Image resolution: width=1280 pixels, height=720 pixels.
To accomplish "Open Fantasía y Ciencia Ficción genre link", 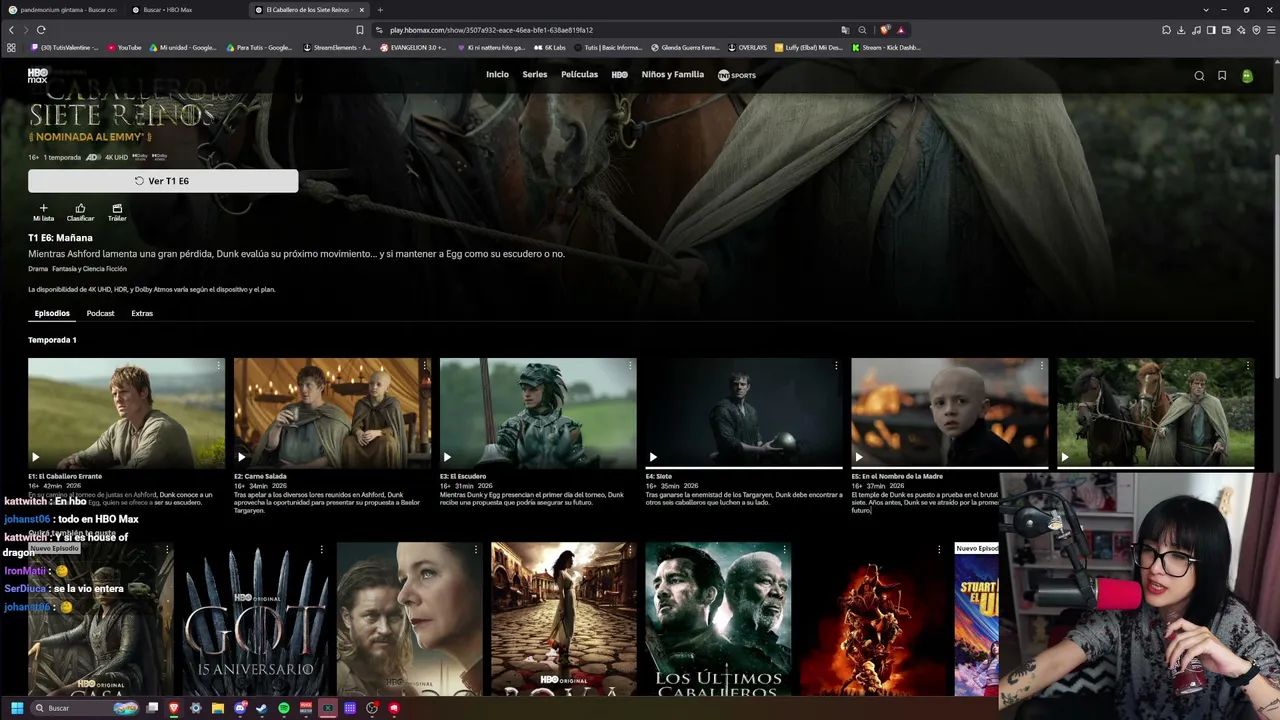I will 90,269.
